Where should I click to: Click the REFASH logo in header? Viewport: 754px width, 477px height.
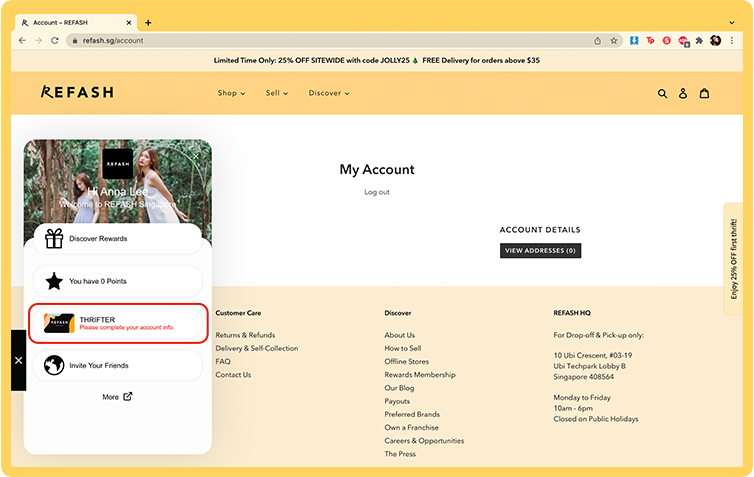pyautogui.click(x=77, y=92)
